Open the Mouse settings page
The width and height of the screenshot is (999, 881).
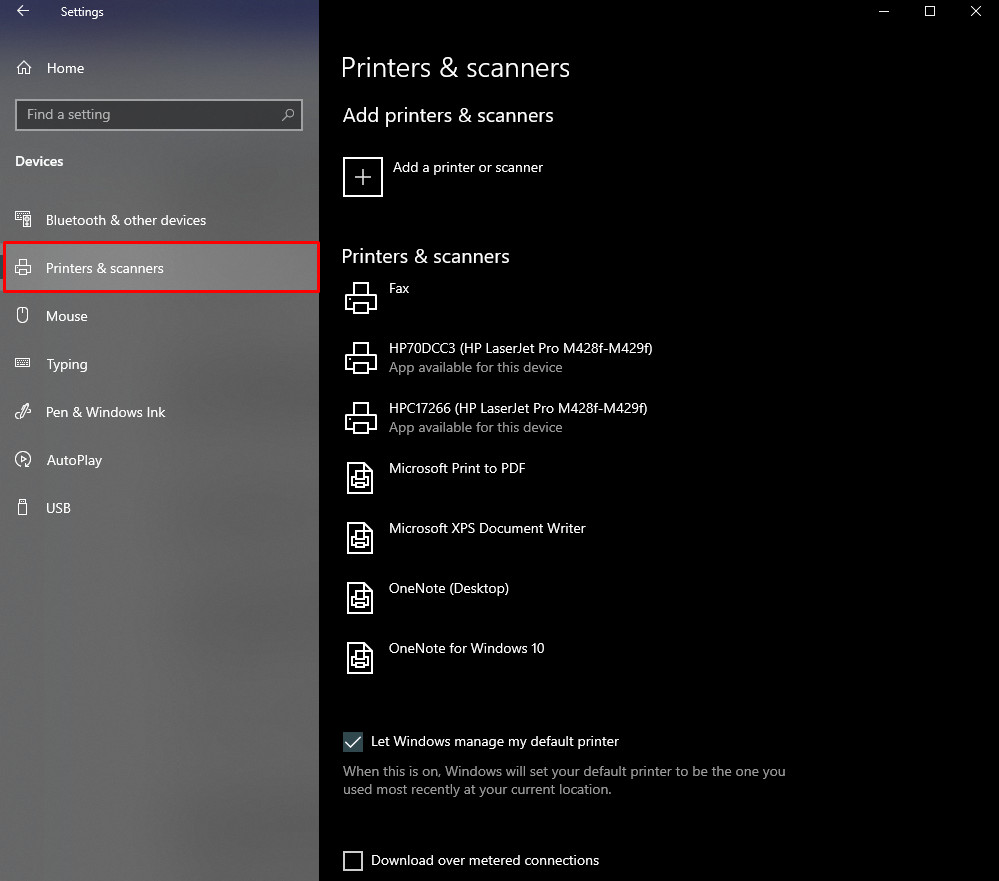point(159,316)
